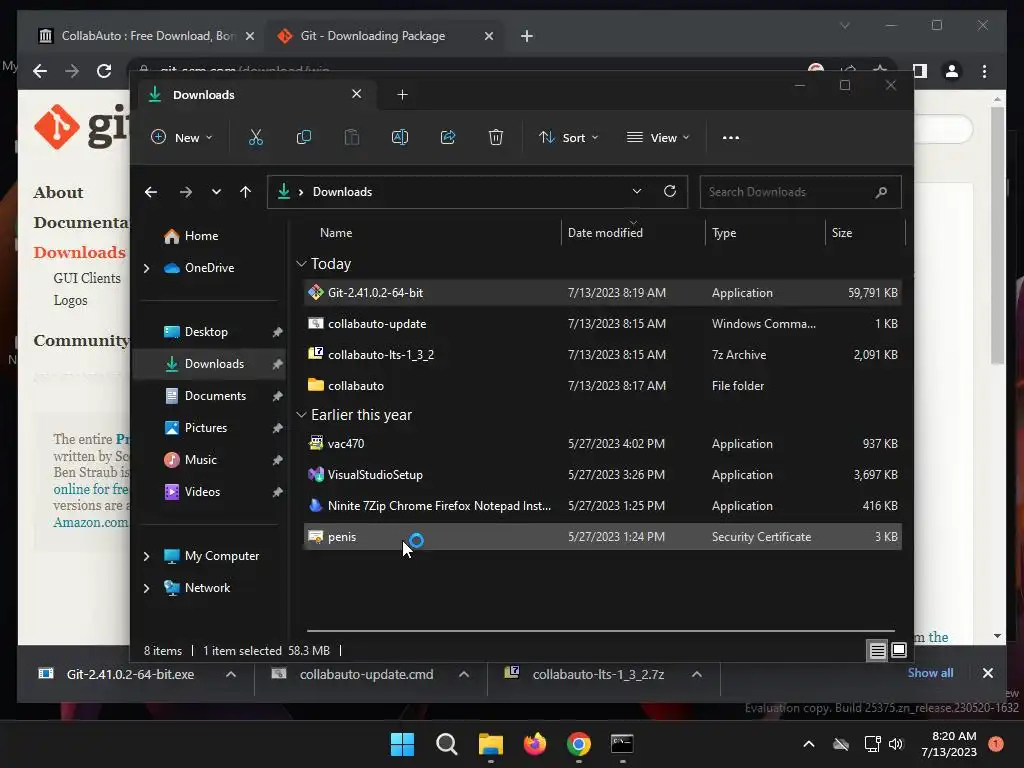
Task: Click Logos link on Git page
Action: [70, 300]
